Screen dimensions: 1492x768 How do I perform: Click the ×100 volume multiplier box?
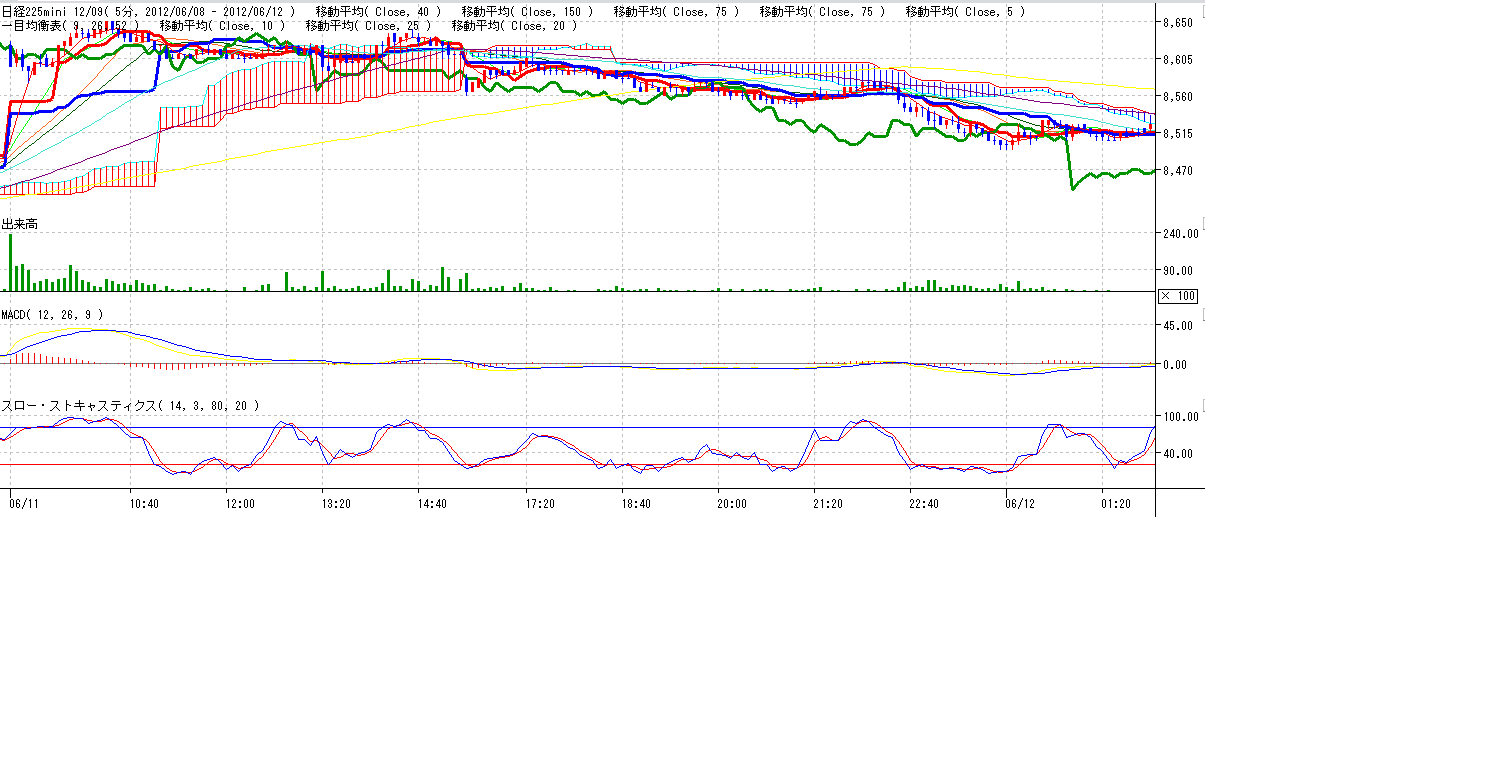coord(1178,296)
